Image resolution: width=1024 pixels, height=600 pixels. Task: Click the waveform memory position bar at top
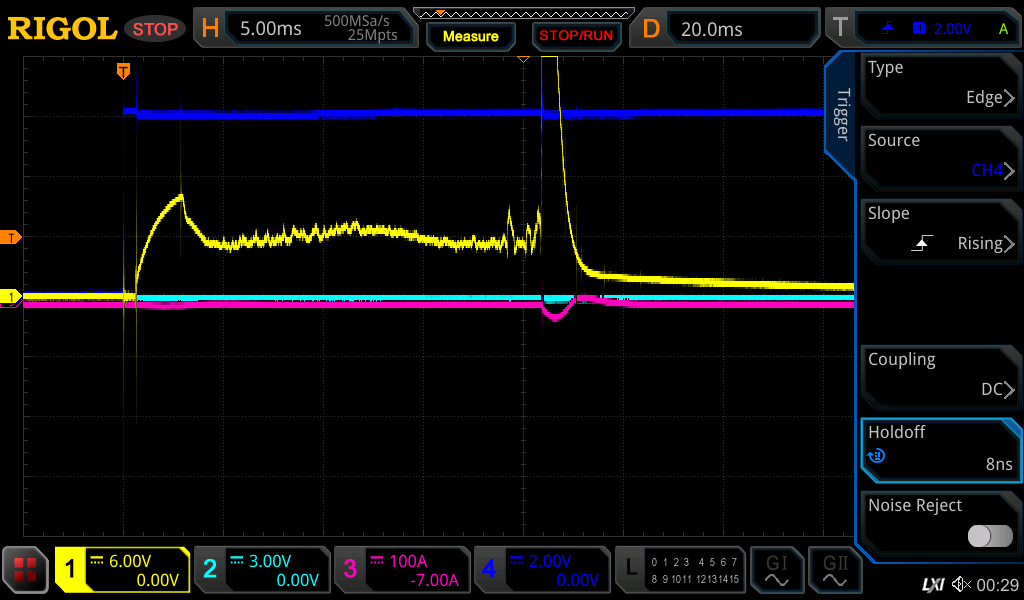(523, 13)
